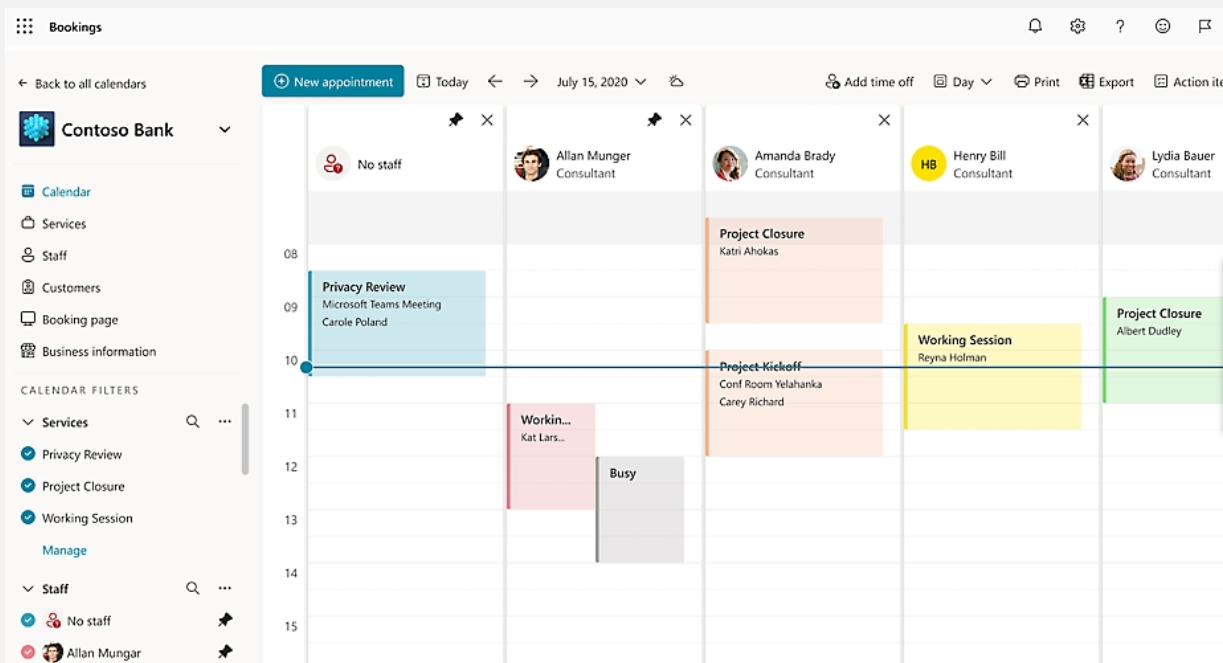Image resolution: width=1223 pixels, height=663 pixels.
Task: Click Lydia Bauer's profile photo
Action: 1127,164
